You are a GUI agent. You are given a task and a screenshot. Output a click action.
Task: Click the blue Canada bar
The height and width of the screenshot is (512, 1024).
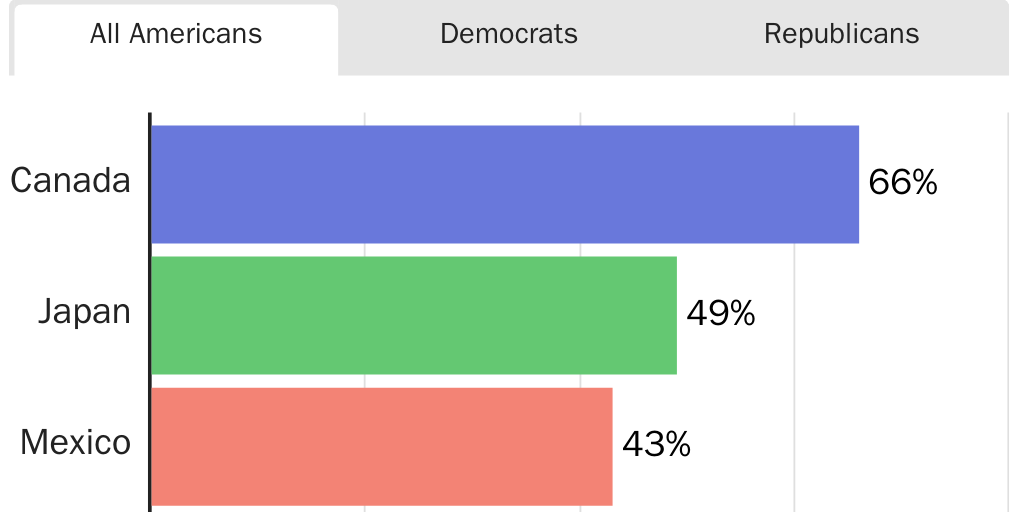coord(504,184)
